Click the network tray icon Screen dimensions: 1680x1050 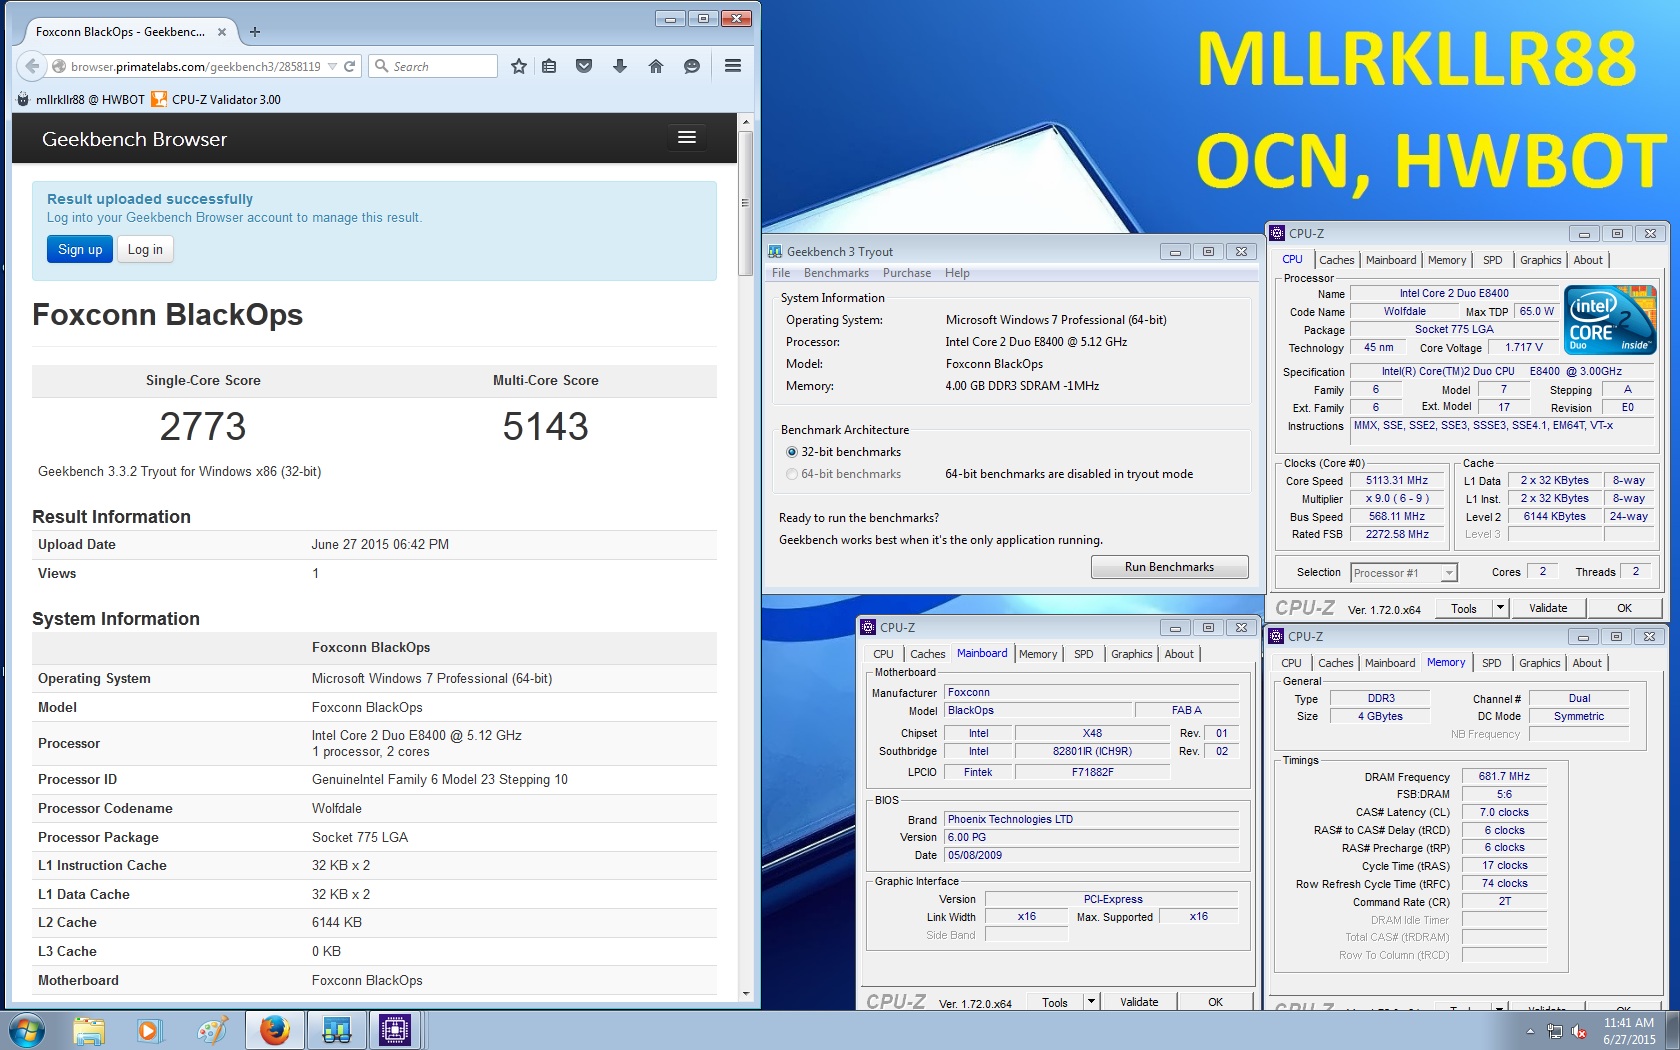(x=1555, y=1031)
